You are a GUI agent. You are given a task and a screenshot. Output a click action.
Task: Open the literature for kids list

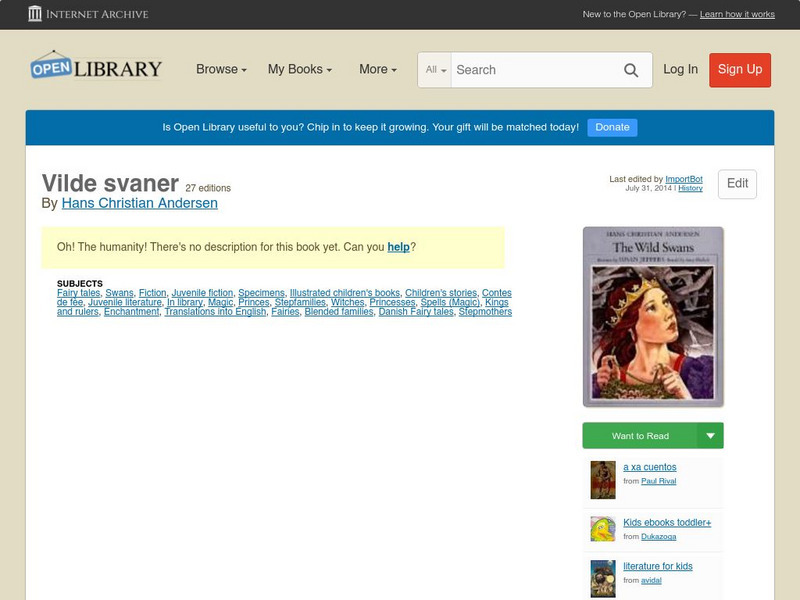[x=658, y=566]
